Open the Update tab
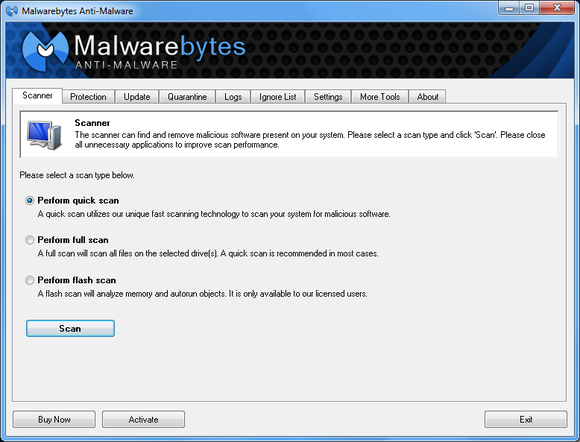Screen dimensions: 580x442 pos(136,97)
